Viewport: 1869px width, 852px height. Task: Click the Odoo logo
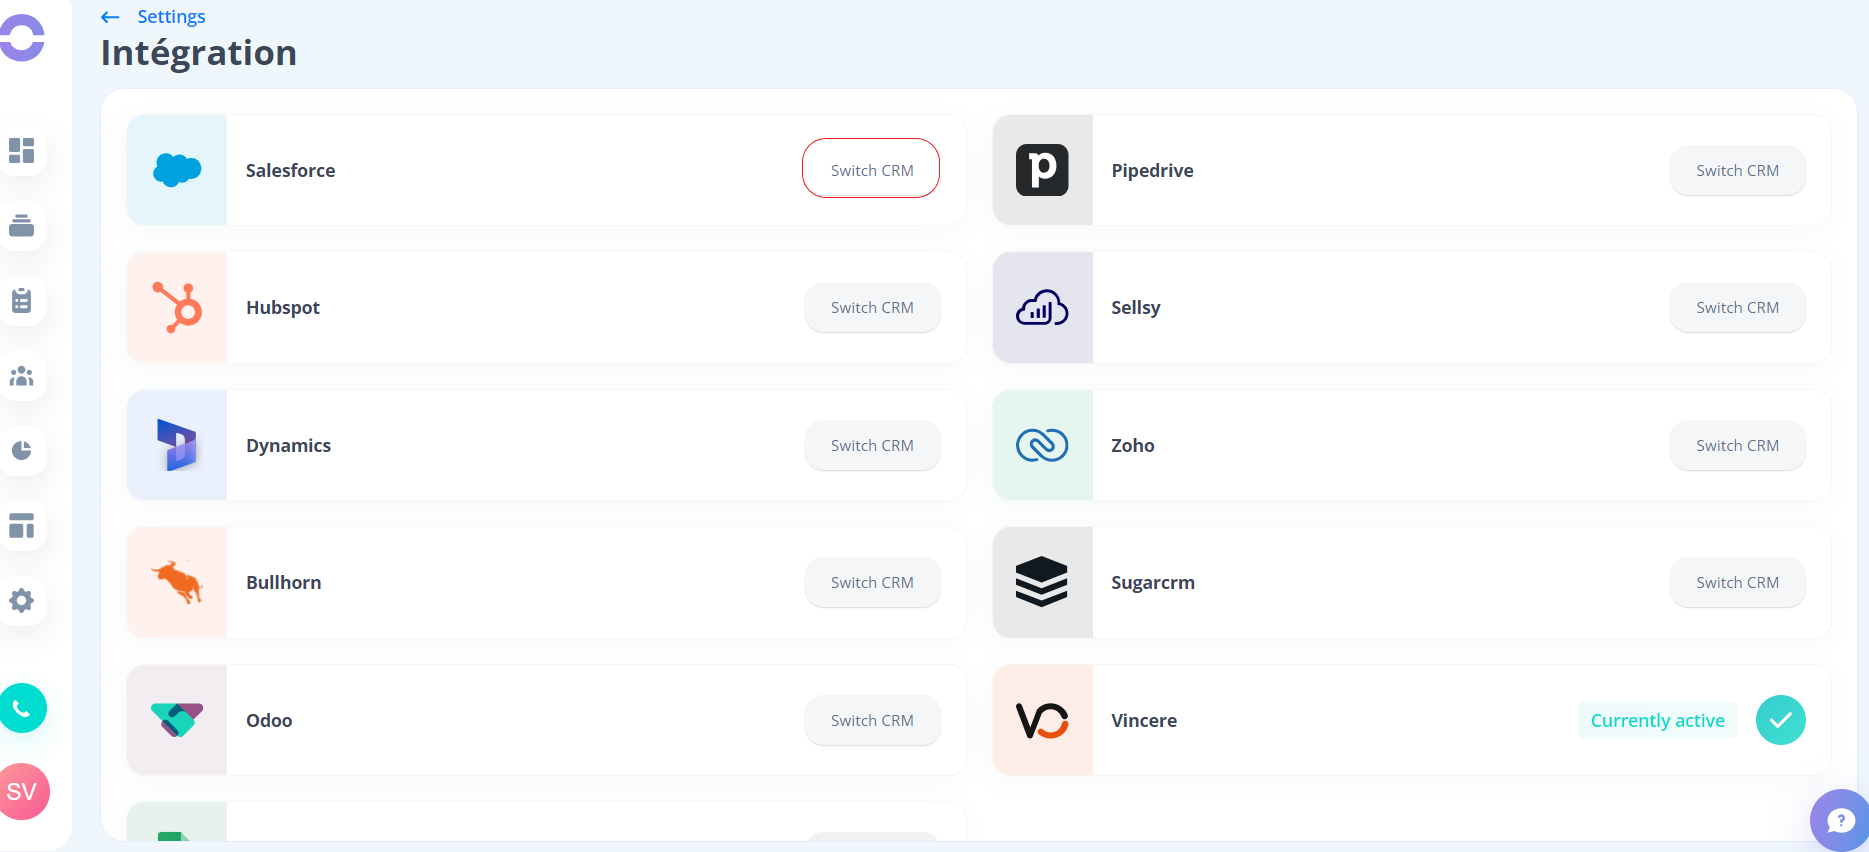pyautogui.click(x=177, y=720)
